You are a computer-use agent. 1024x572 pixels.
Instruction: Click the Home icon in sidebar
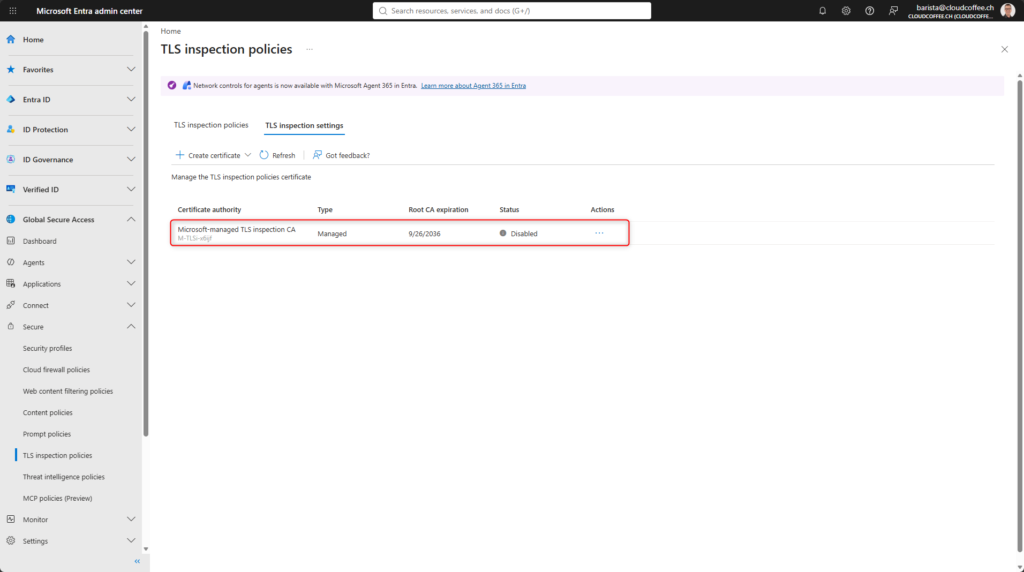click(x=10, y=39)
